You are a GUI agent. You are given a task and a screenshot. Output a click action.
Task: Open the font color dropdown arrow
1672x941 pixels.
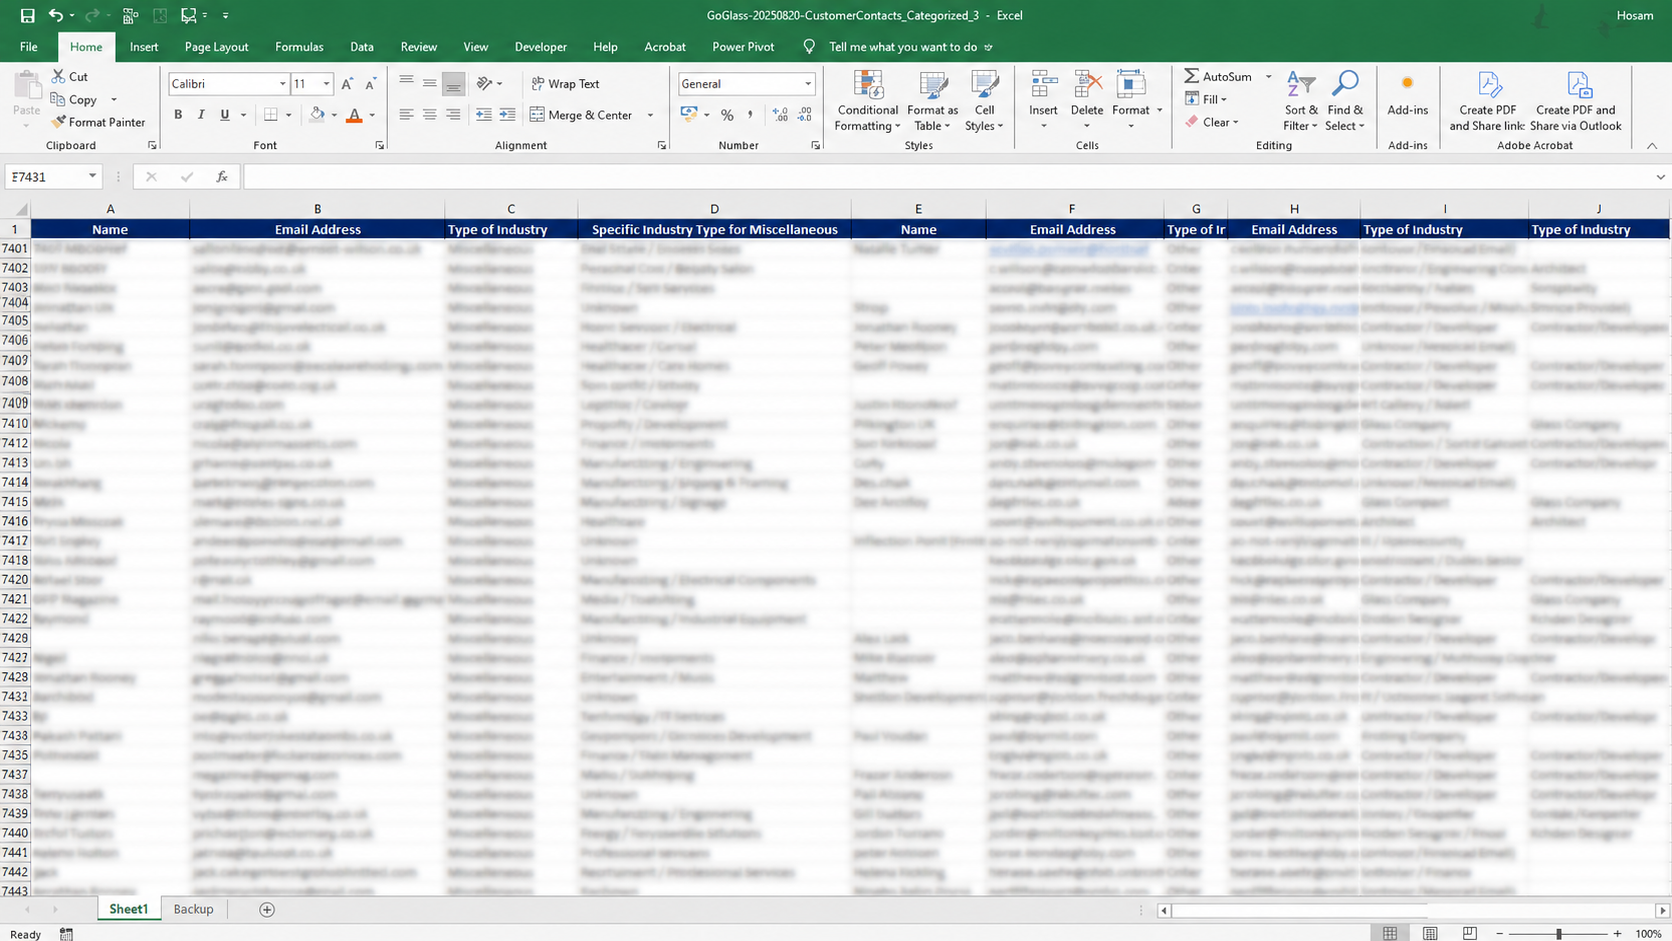tap(372, 115)
